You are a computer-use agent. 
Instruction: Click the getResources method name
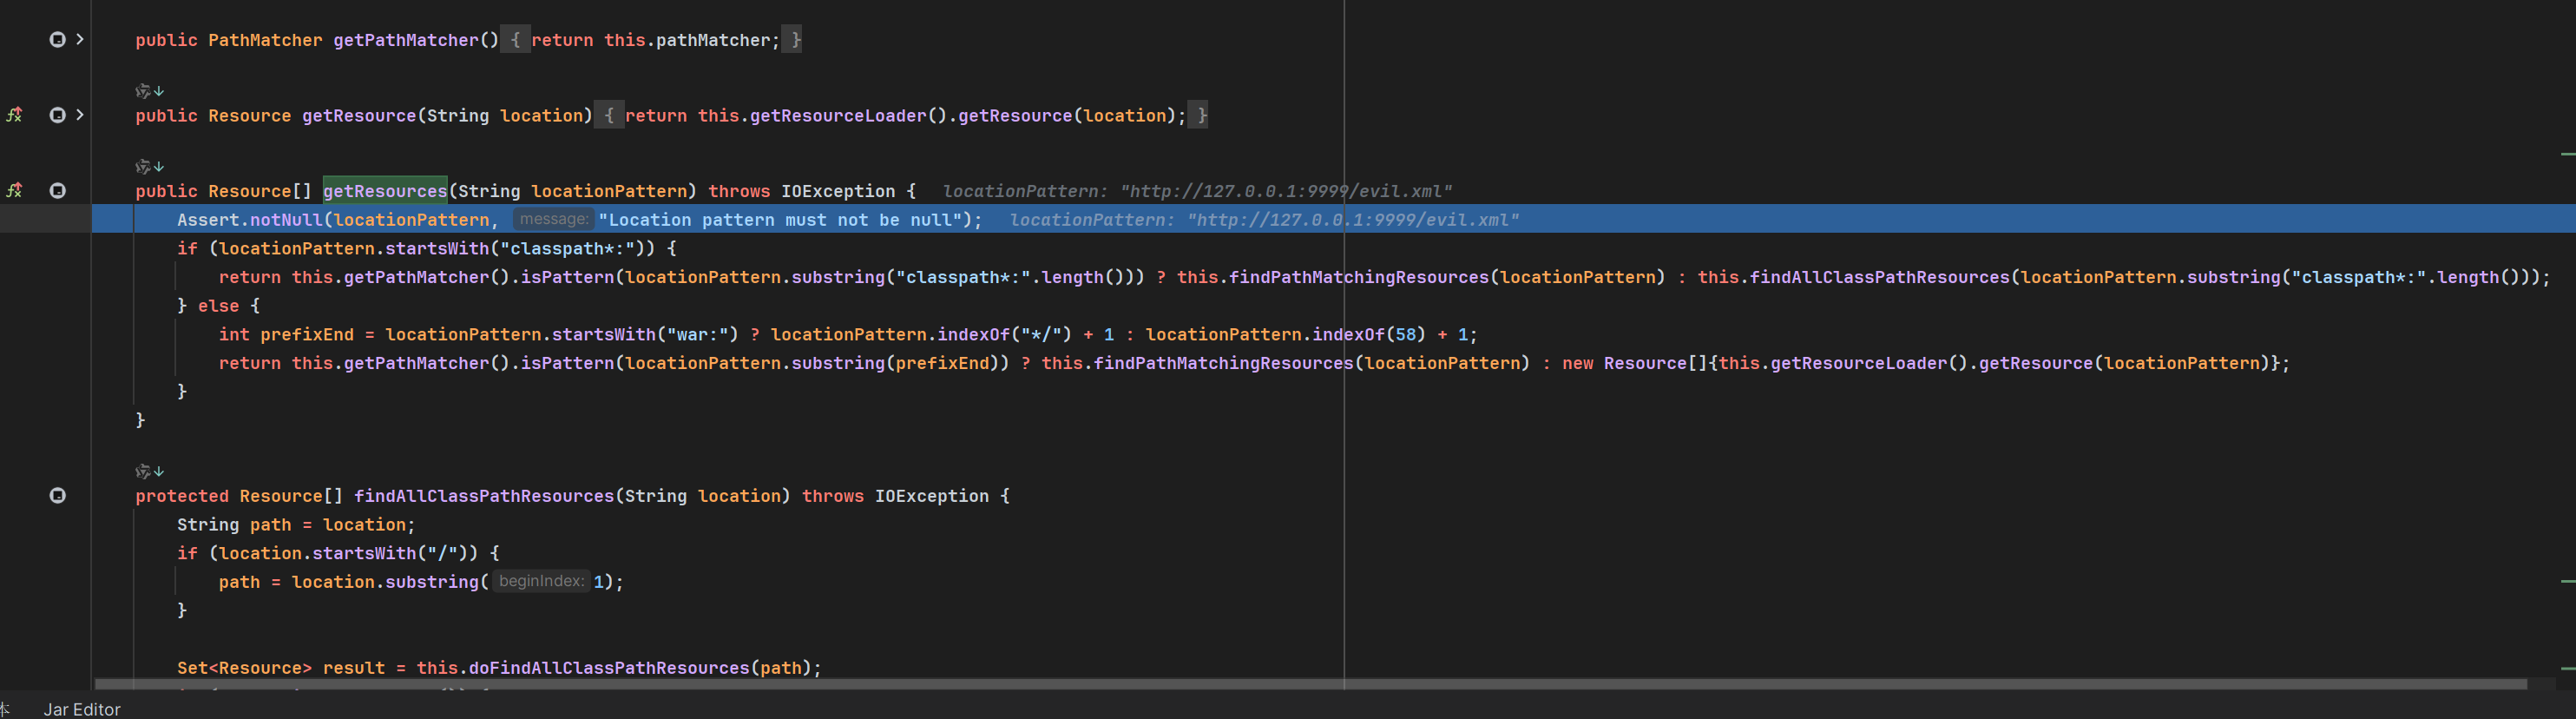pyautogui.click(x=384, y=191)
